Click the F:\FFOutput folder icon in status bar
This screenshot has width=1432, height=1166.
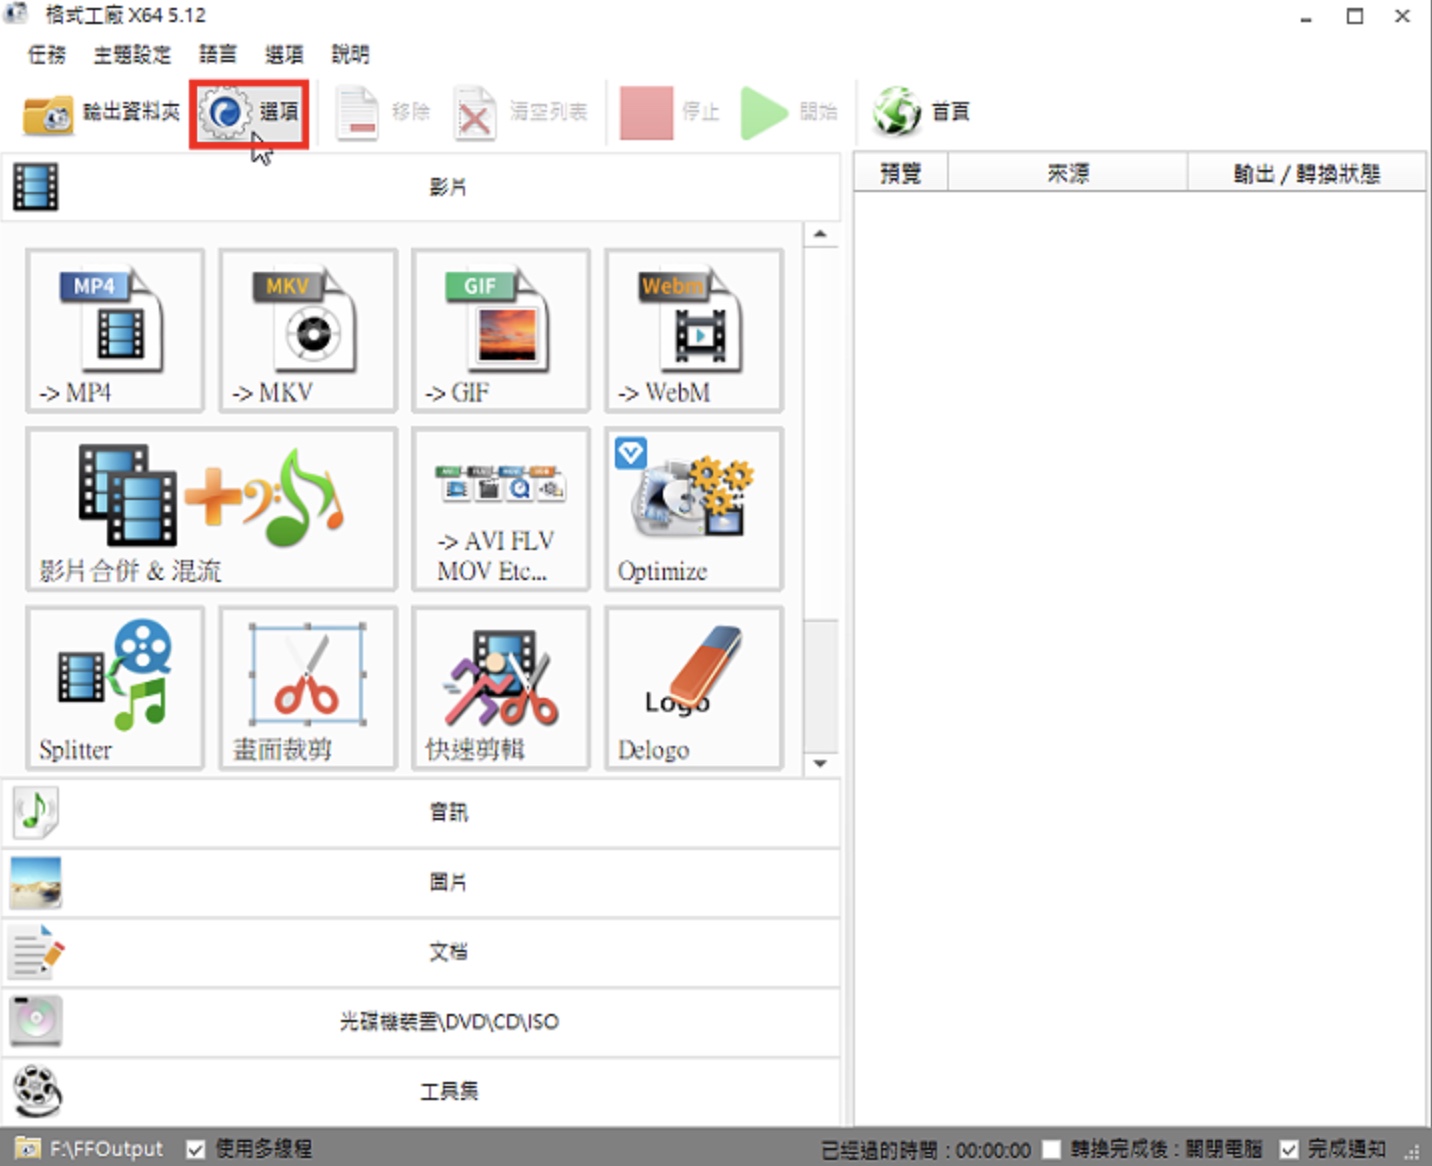click(27, 1148)
